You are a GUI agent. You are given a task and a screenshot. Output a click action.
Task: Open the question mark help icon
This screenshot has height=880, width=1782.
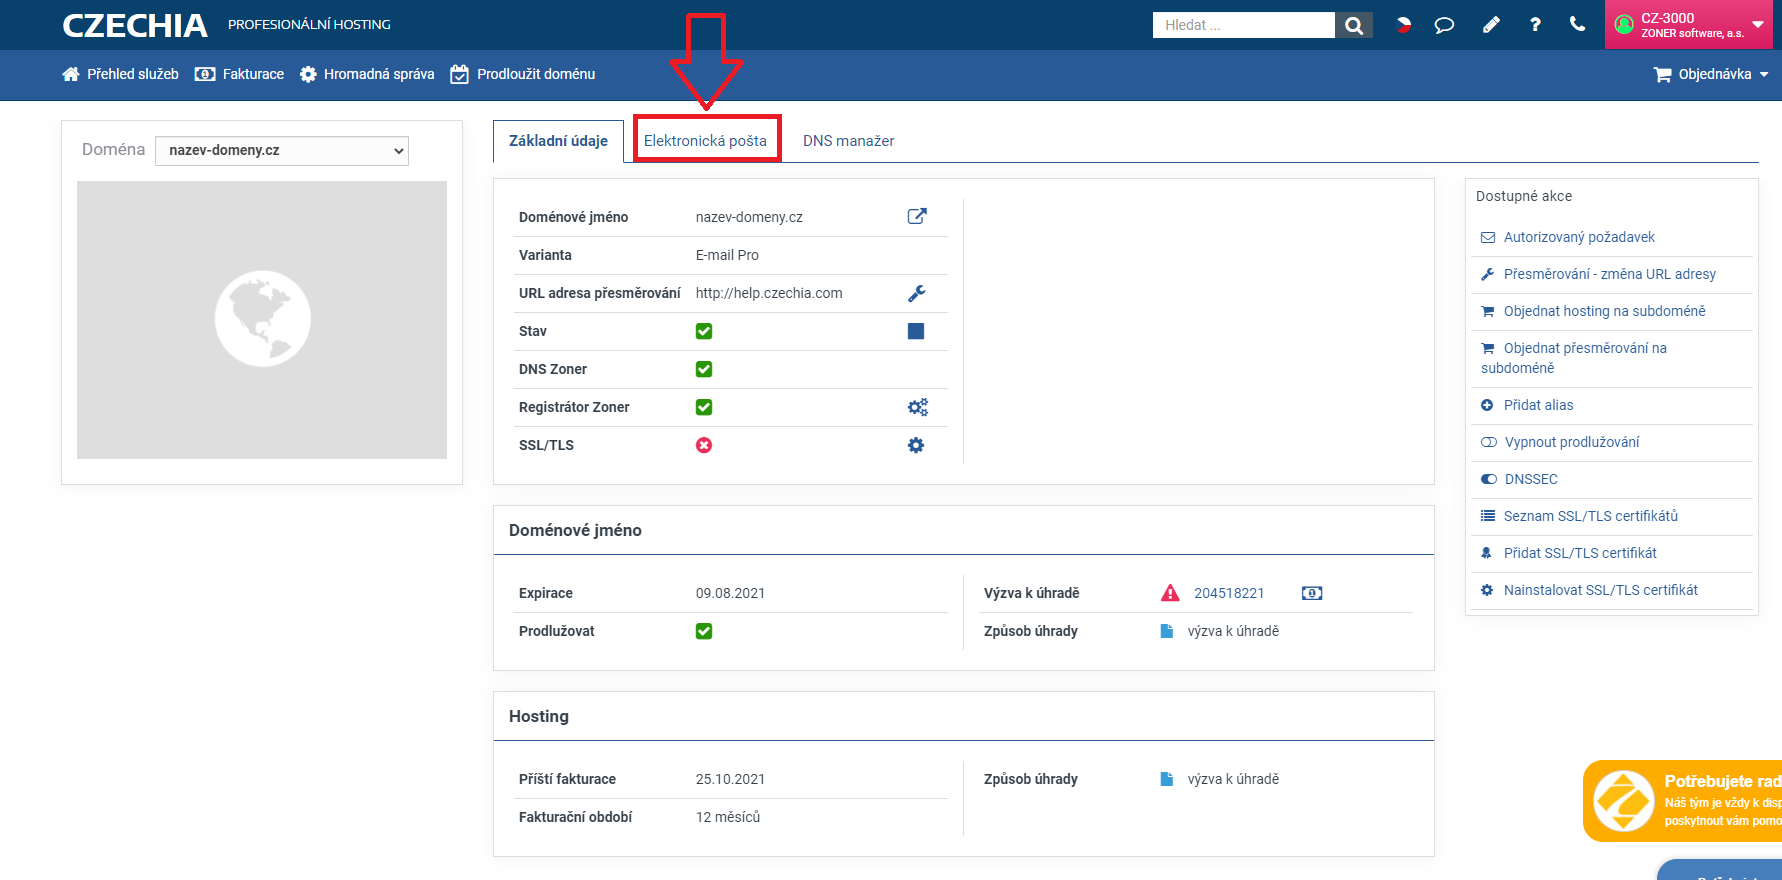click(x=1535, y=25)
